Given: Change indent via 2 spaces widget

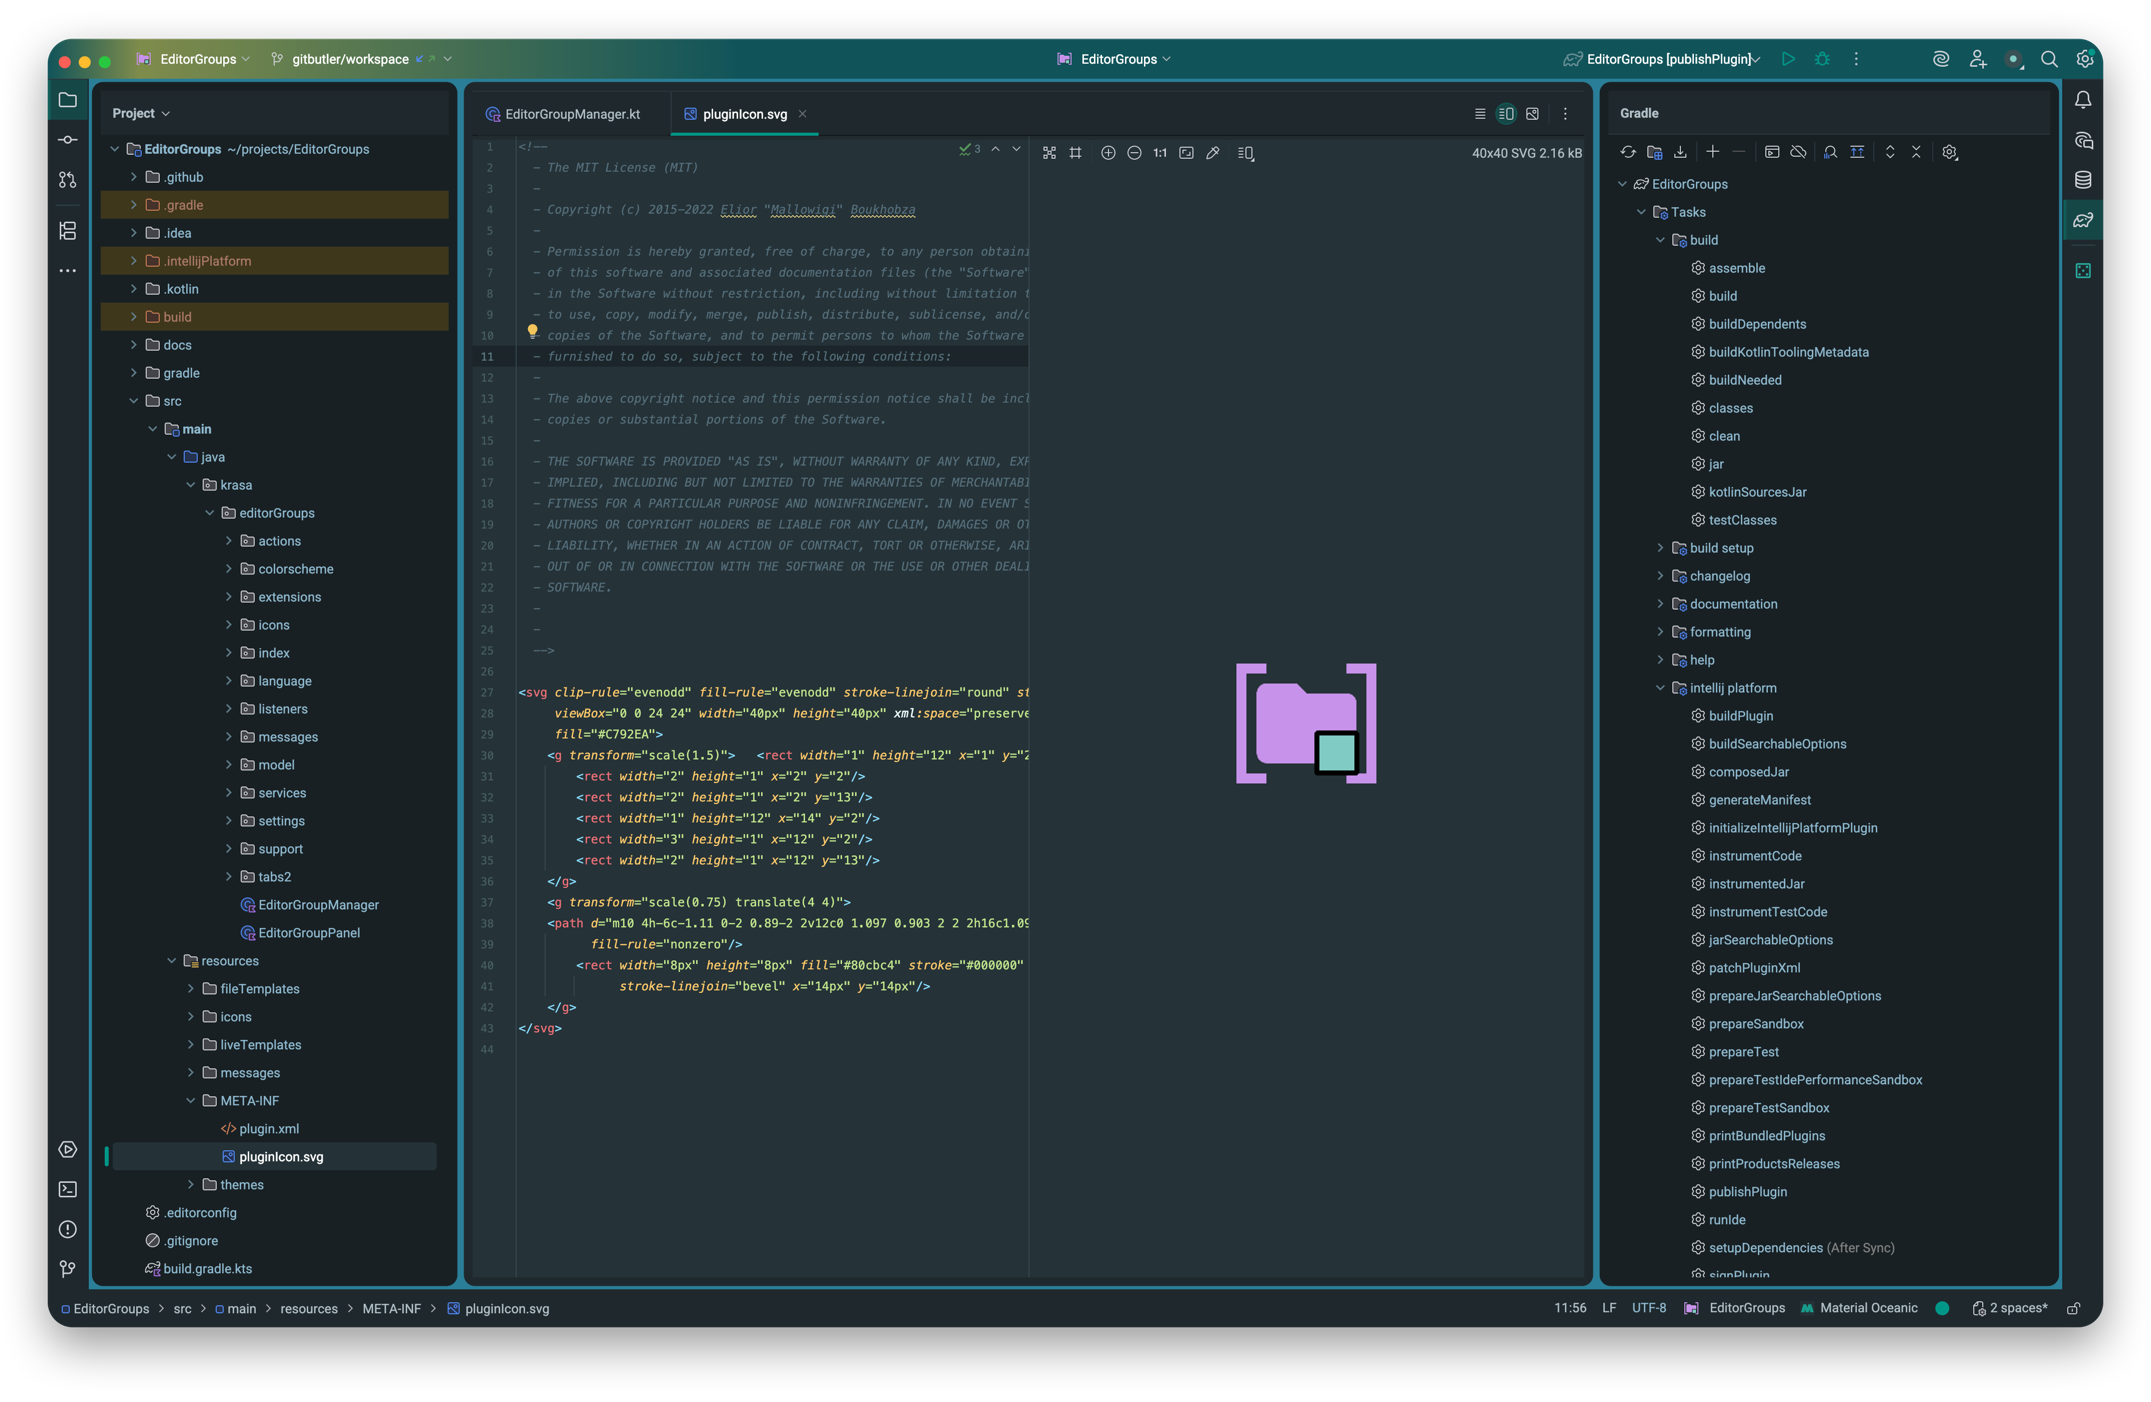Looking at the screenshot, I should (x=2010, y=1309).
